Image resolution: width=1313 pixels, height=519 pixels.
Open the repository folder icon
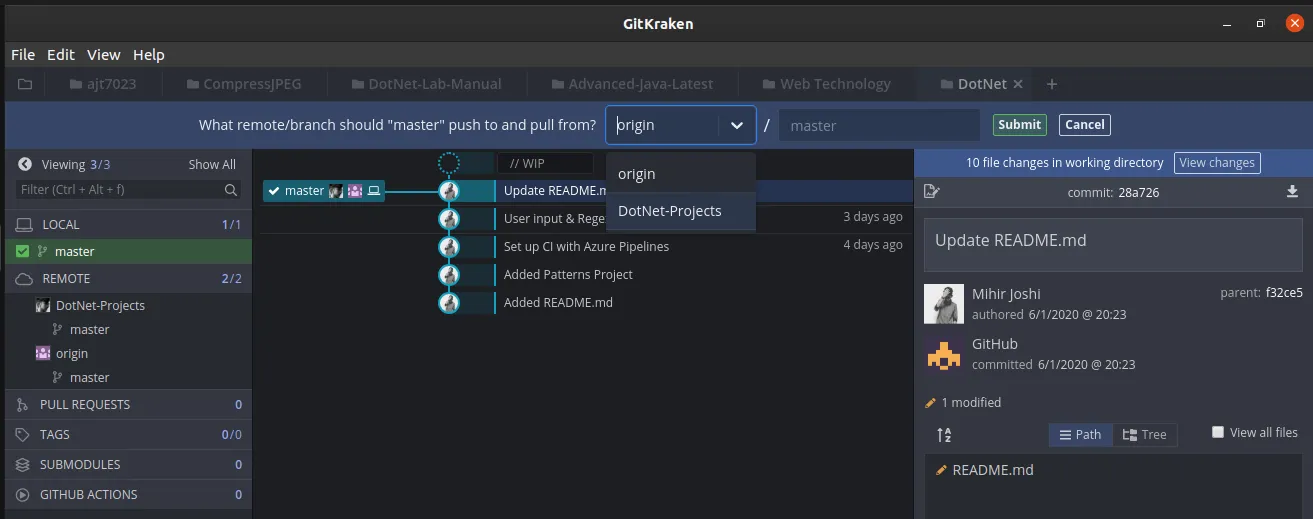click(x=25, y=84)
